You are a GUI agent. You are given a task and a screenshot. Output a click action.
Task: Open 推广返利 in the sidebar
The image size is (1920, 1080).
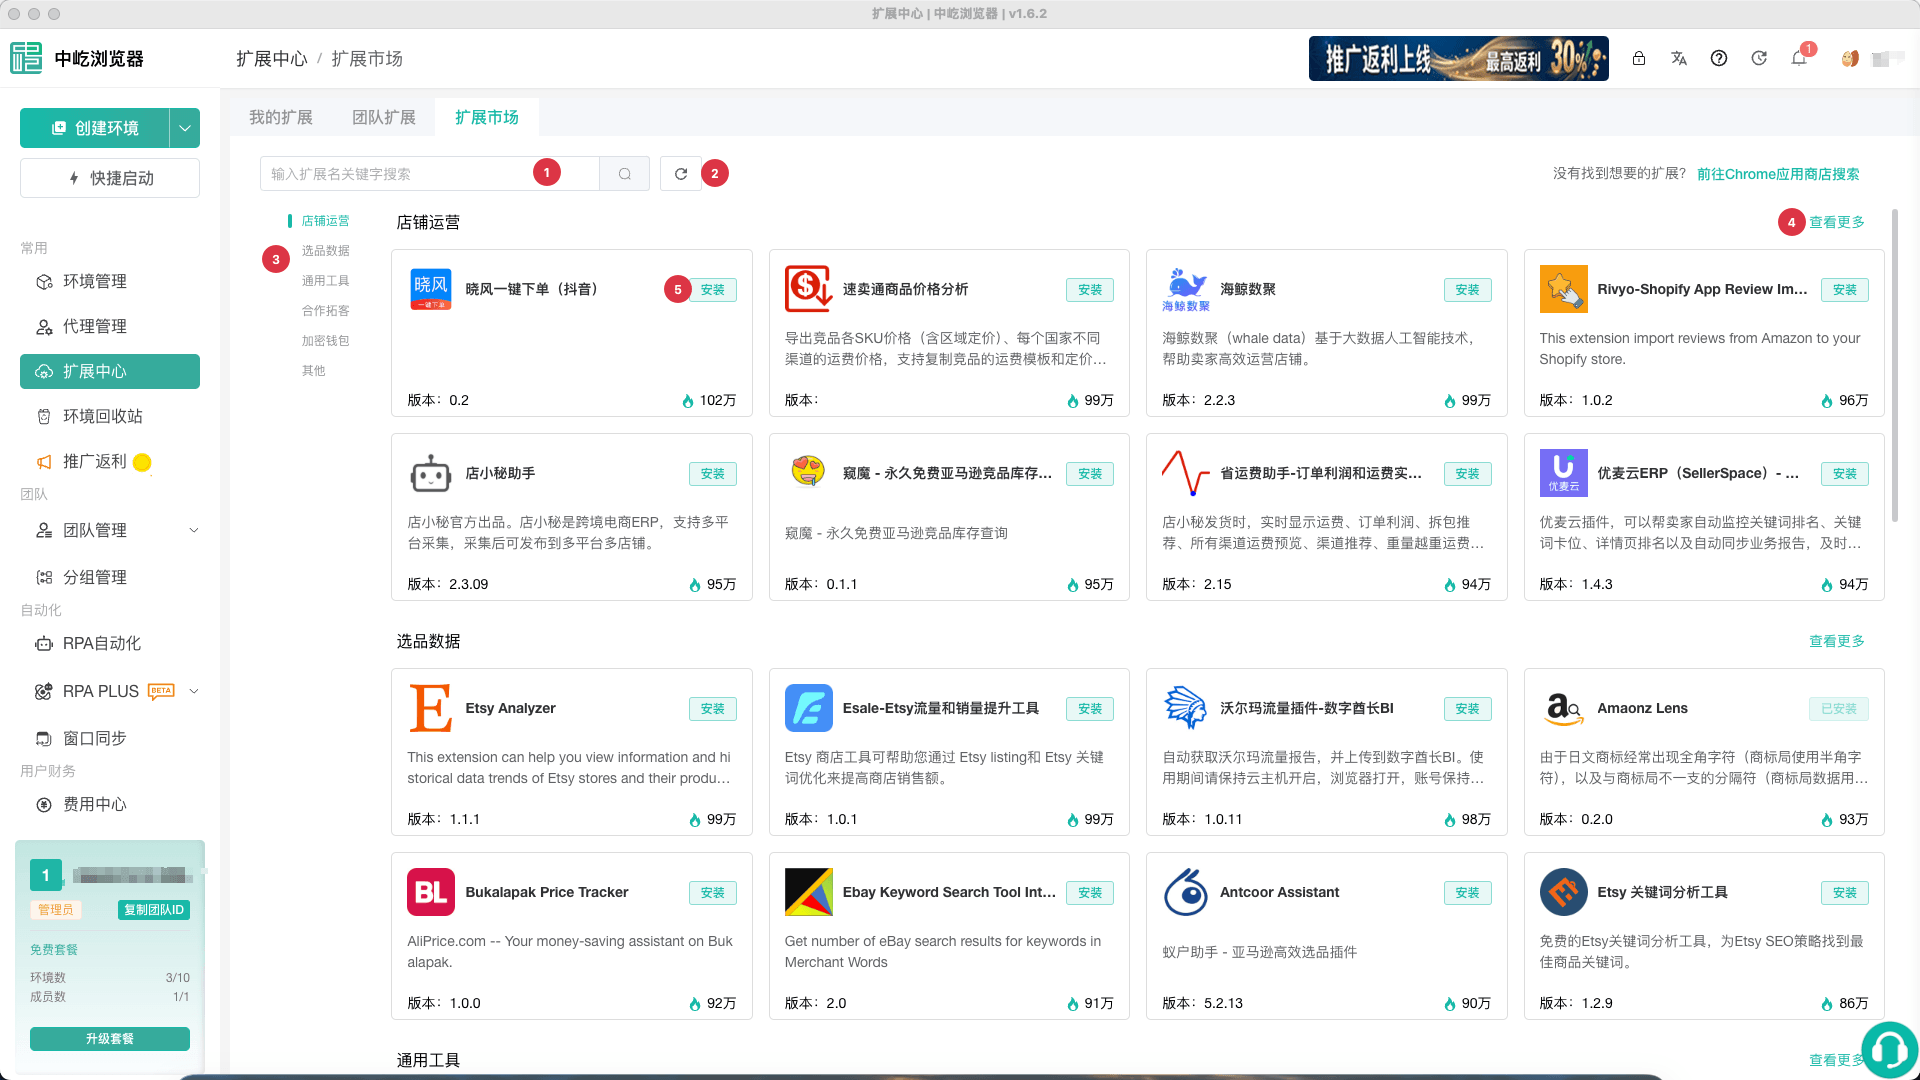pyautogui.click(x=110, y=462)
